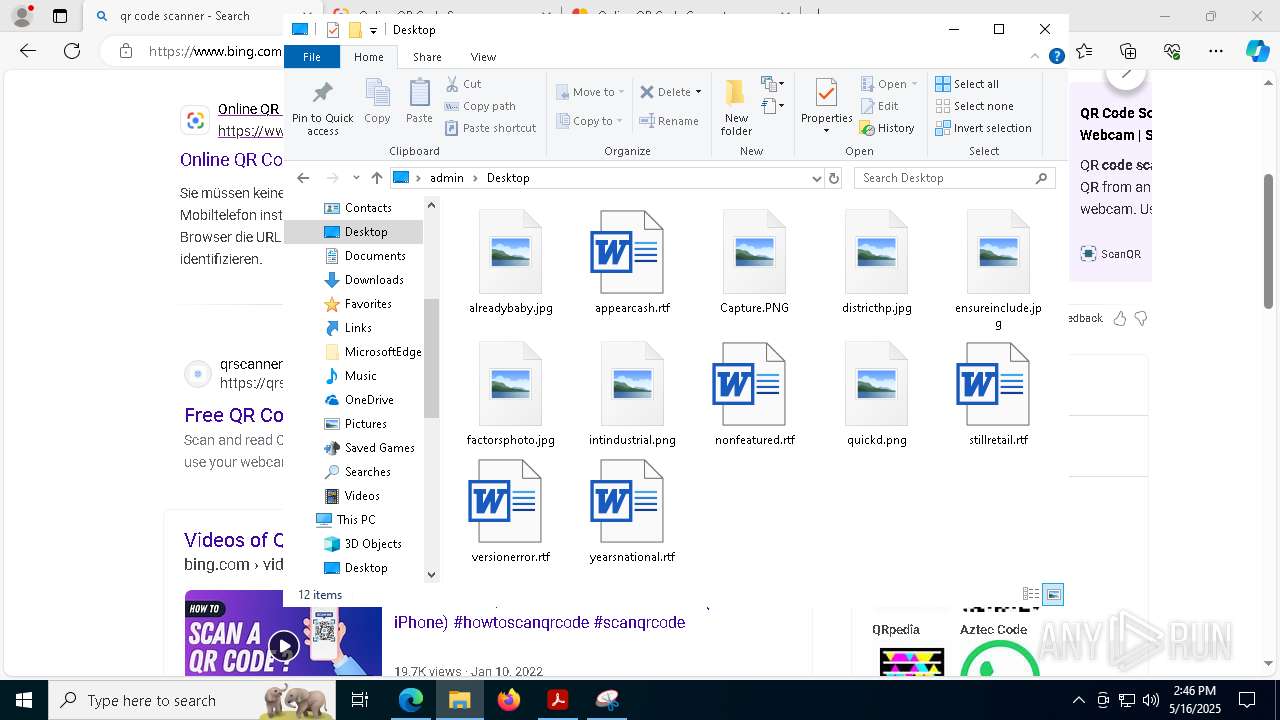
Task: Click the Copy ribbon icon
Action: [377, 102]
